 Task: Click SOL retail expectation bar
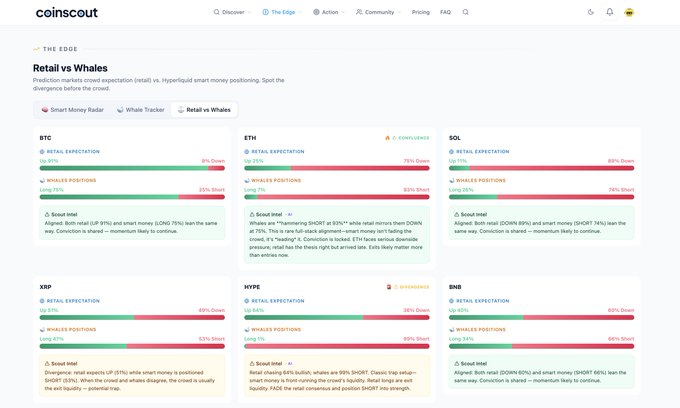click(x=542, y=168)
